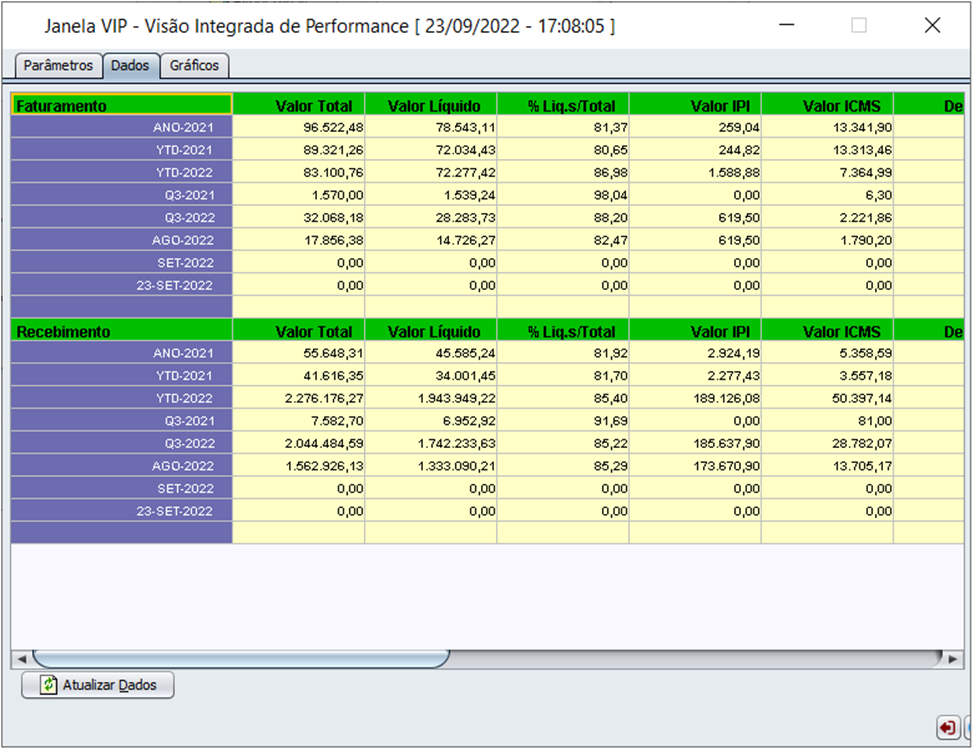Image resolution: width=975 pixels, height=750 pixels.
Task: Switch to the Parâmetros tab
Action: click(x=58, y=66)
